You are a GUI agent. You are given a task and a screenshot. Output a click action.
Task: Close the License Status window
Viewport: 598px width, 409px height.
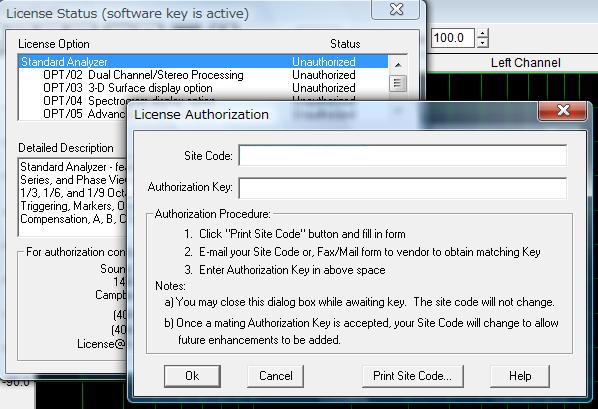click(x=396, y=8)
